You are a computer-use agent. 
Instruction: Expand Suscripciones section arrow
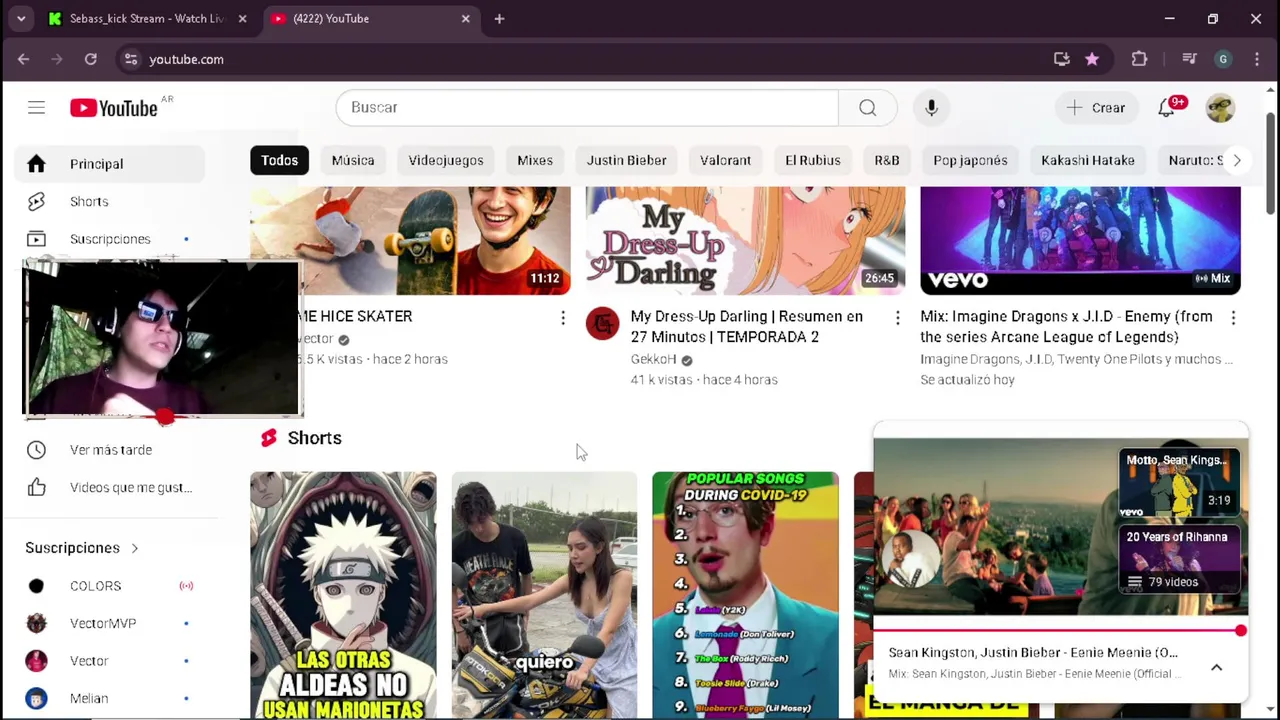[x=134, y=548]
